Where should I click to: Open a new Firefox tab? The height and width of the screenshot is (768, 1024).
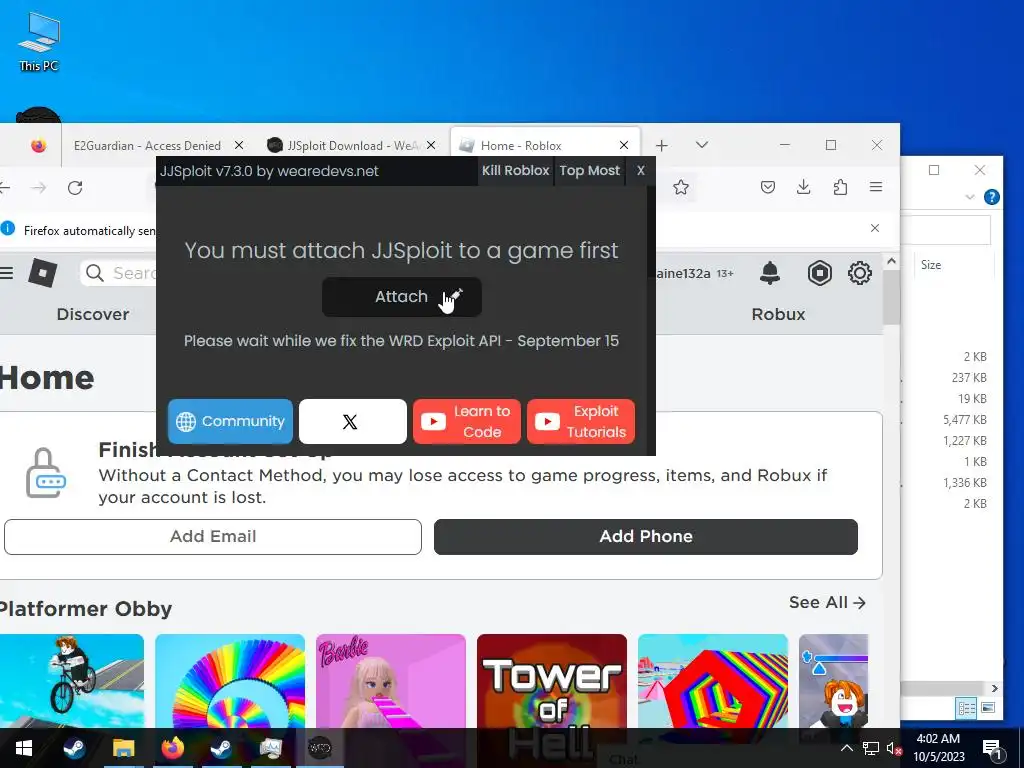662,145
